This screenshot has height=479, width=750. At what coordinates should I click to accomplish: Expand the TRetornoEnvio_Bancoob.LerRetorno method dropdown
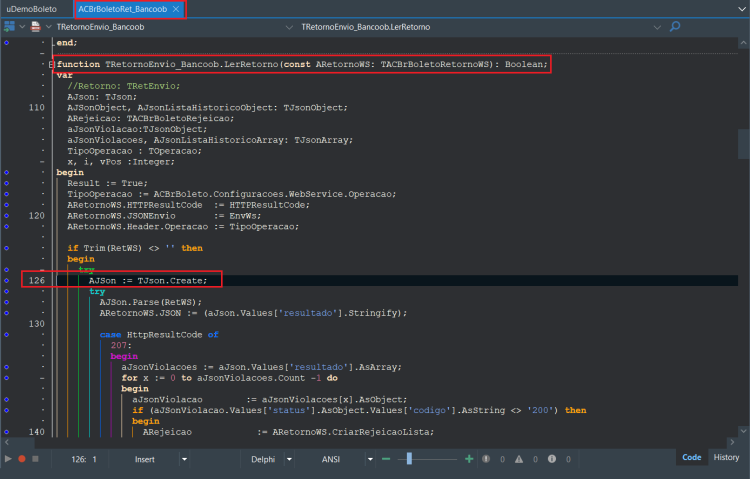657,27
